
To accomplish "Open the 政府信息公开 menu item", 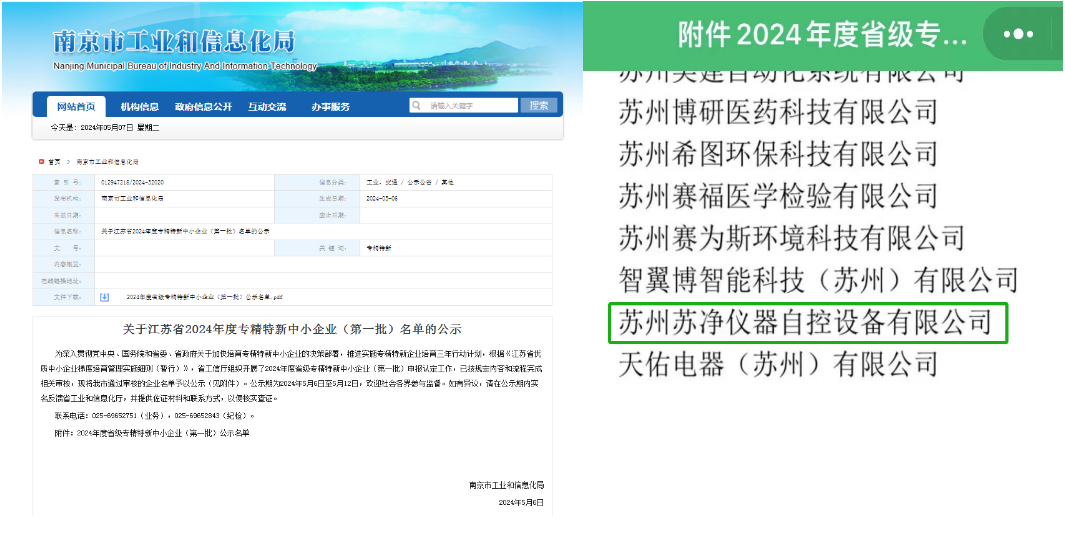I will pos(203,107).
